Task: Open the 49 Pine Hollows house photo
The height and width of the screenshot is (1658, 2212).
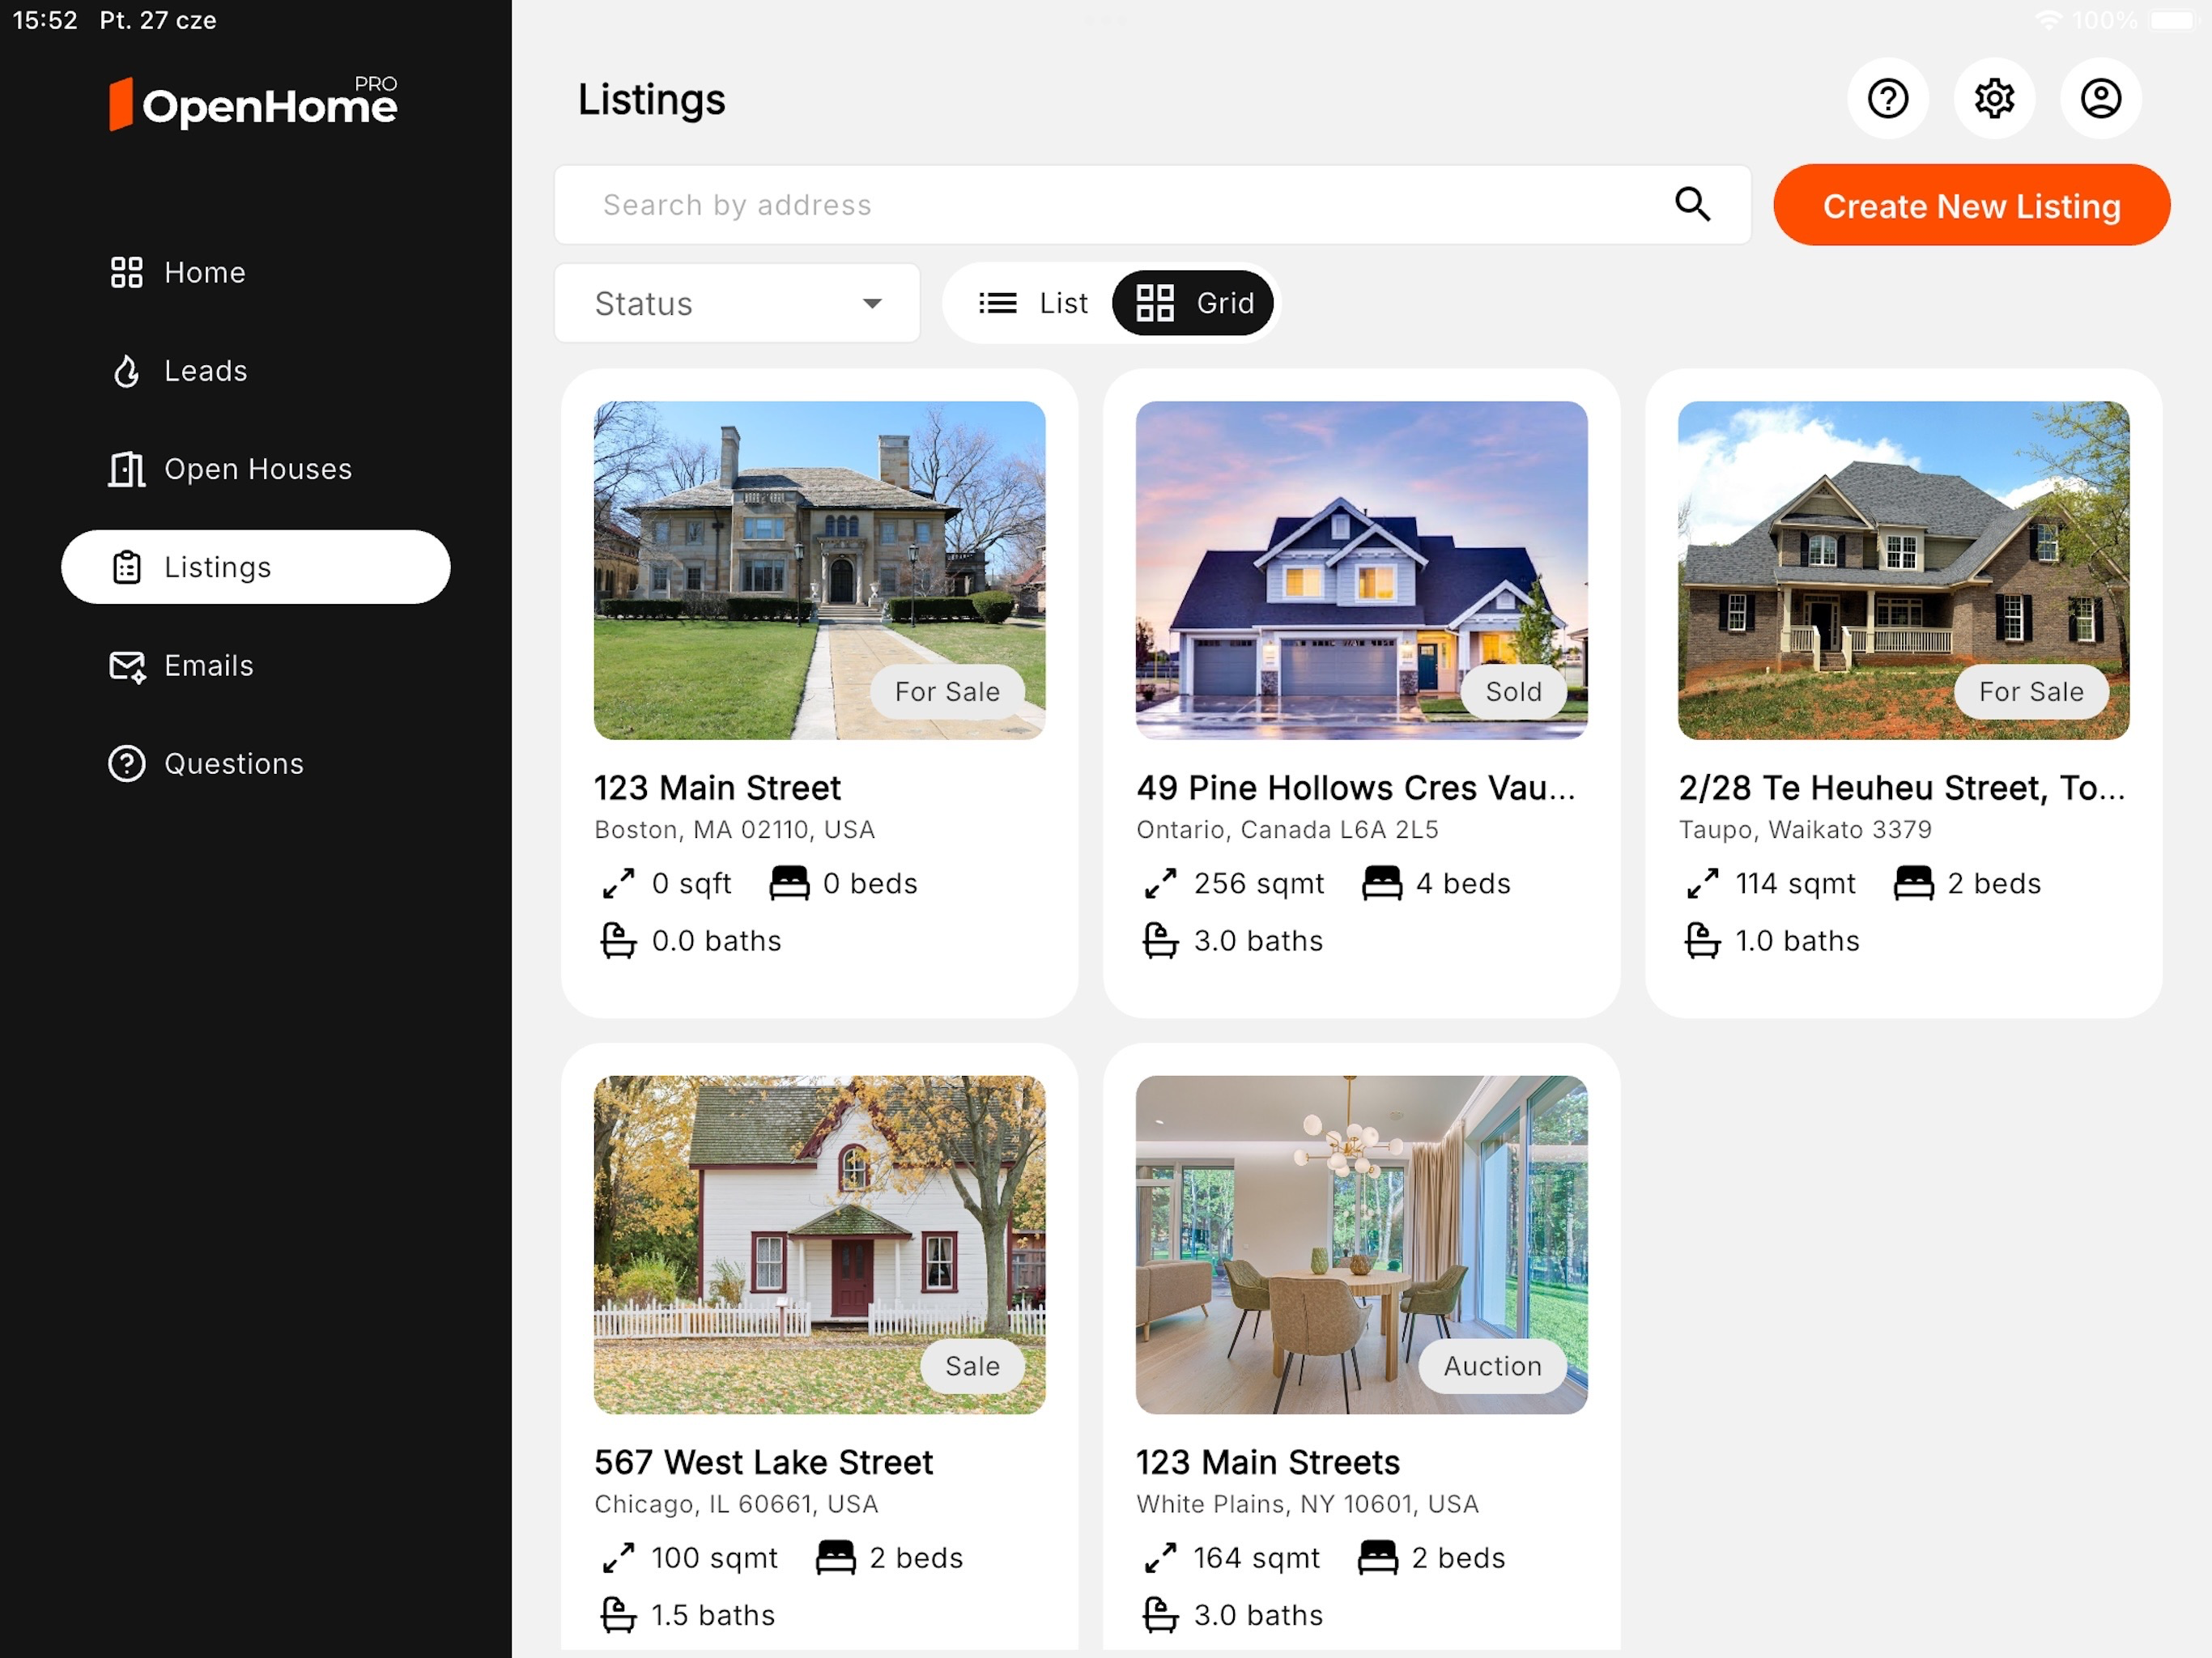Action: pyautogui.click(x=1361, y=570)
